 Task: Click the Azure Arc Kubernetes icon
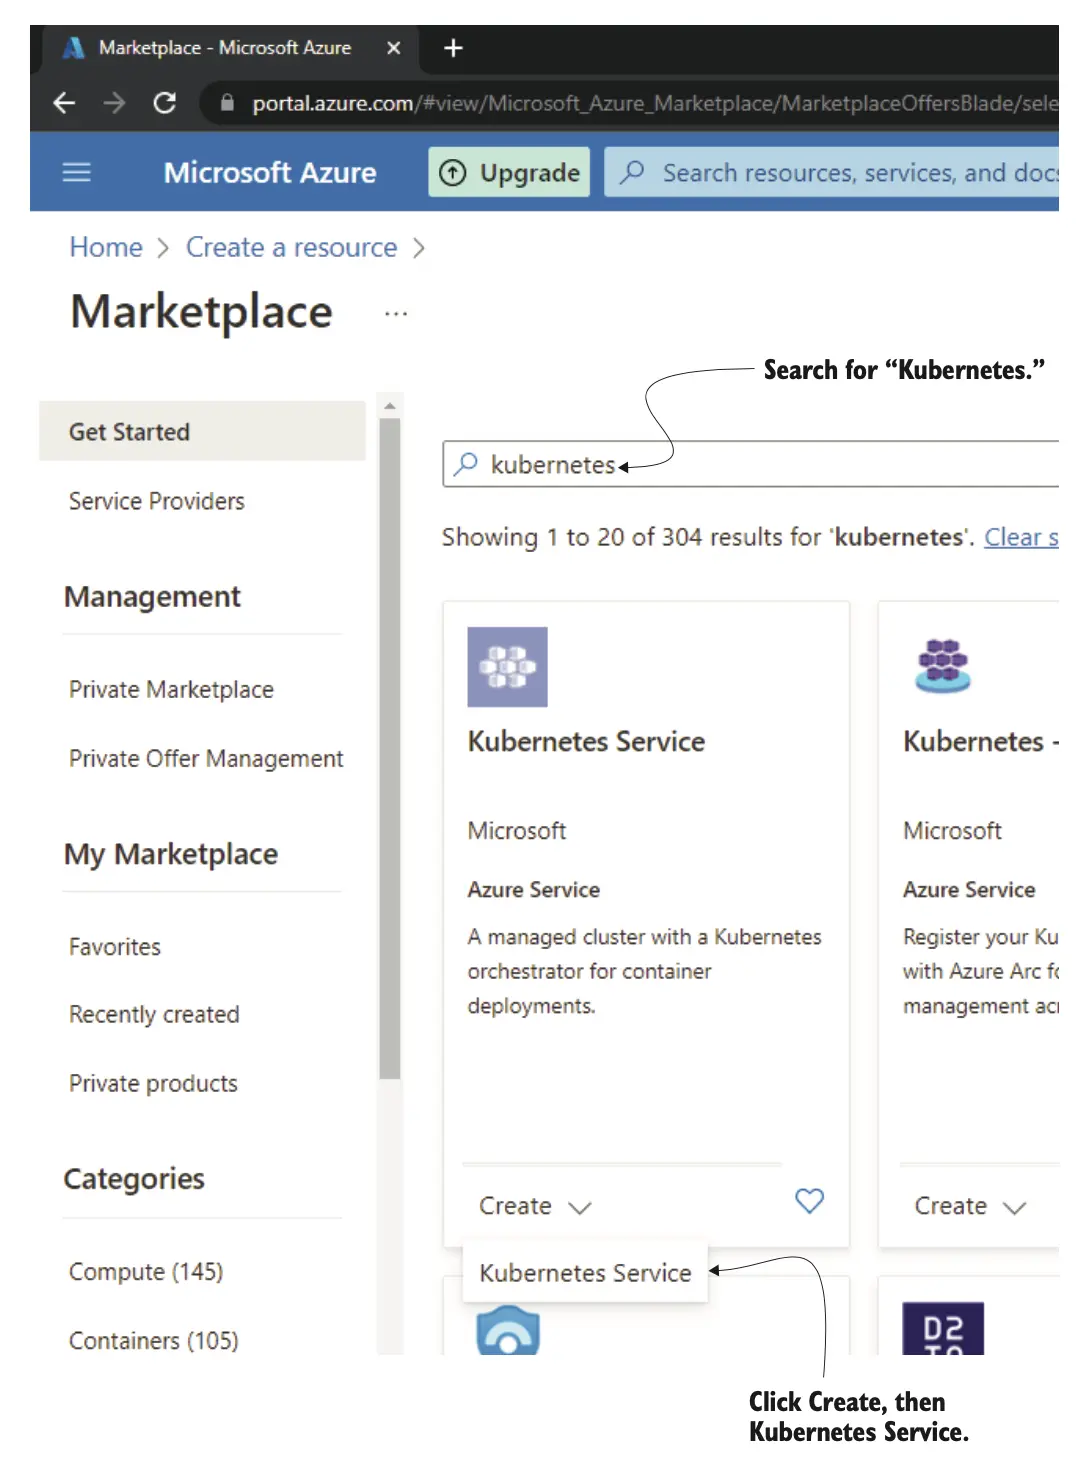tap(942, 666)
